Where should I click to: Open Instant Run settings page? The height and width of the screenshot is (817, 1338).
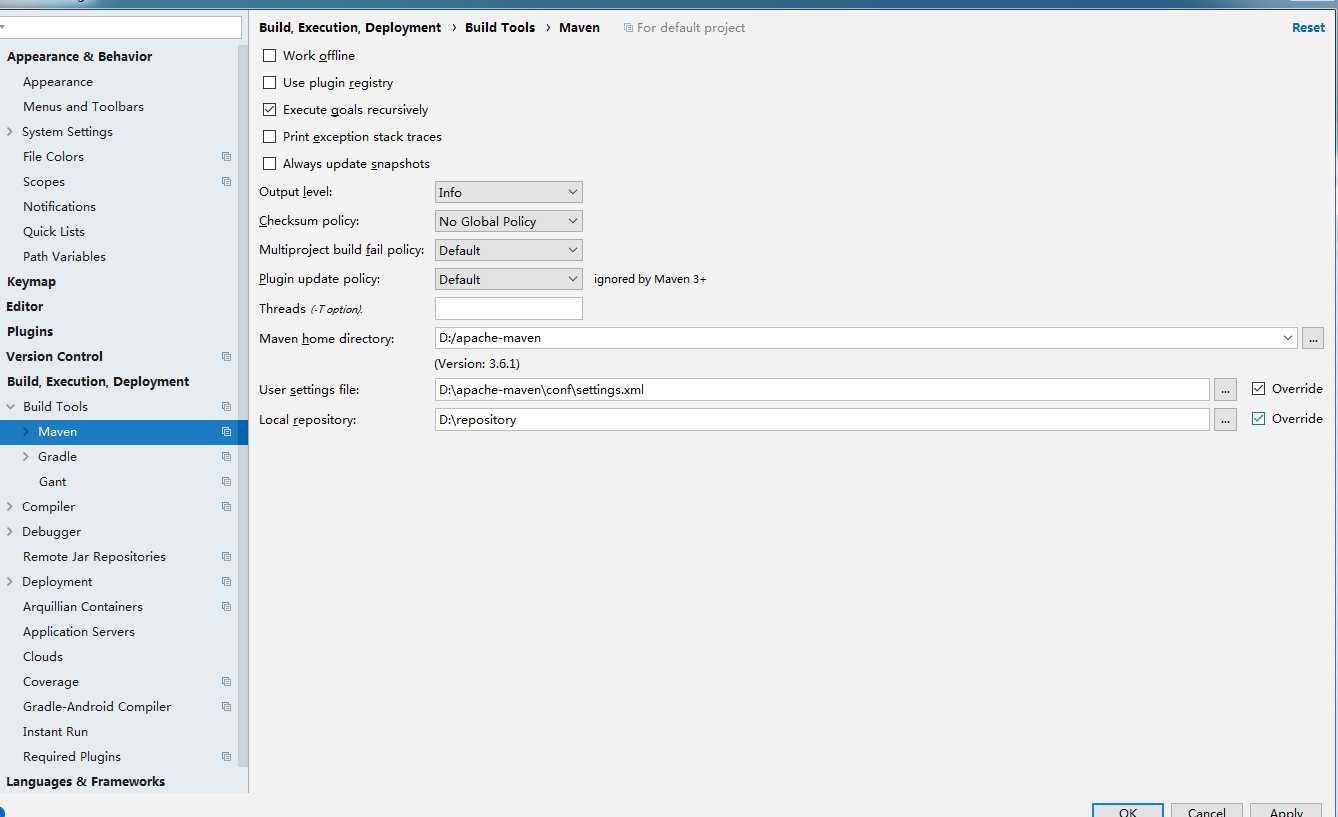coord(55,732)
